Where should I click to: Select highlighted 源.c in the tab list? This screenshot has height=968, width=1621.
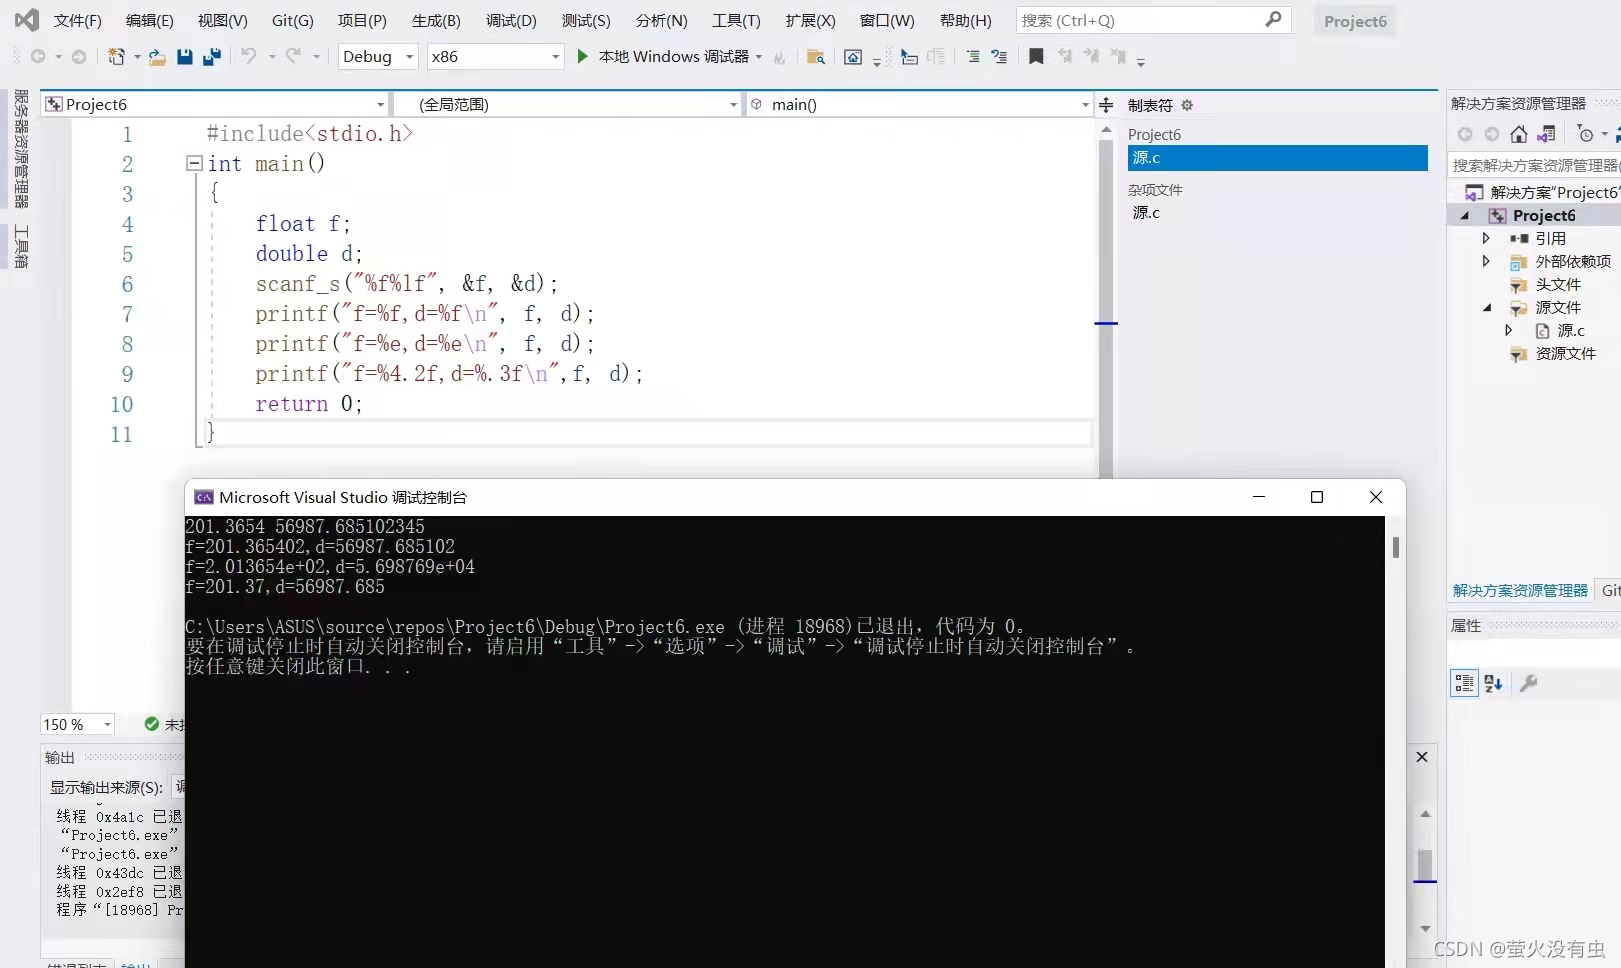[1277, 158]
